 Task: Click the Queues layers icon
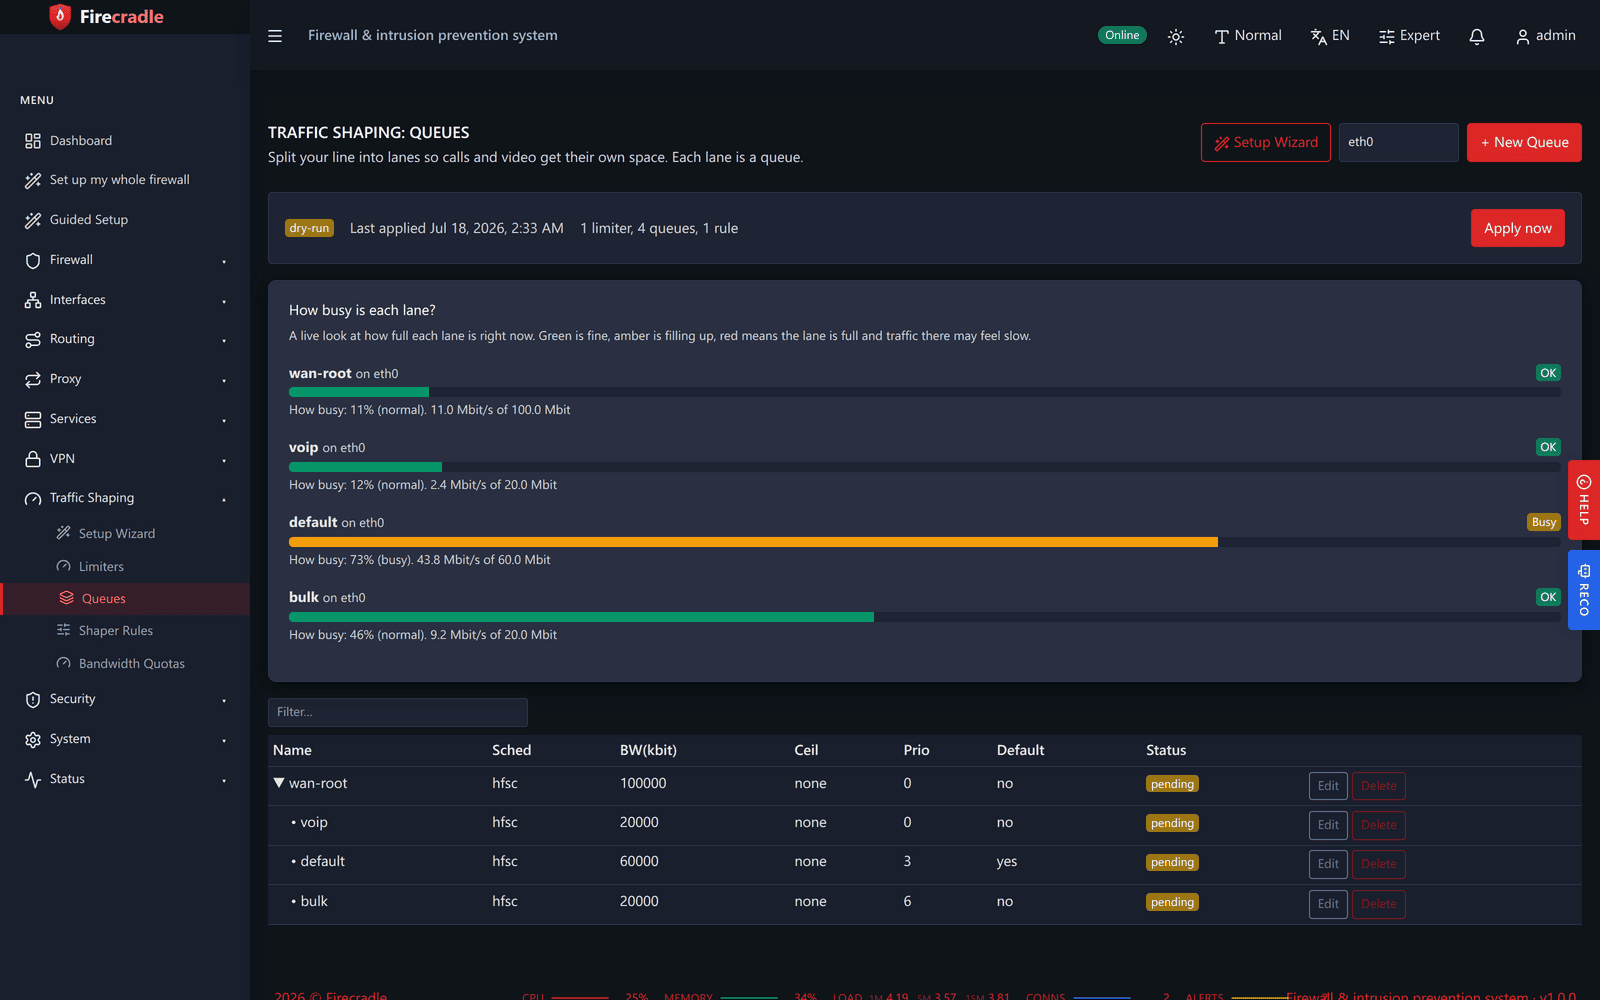click(67, 598)
